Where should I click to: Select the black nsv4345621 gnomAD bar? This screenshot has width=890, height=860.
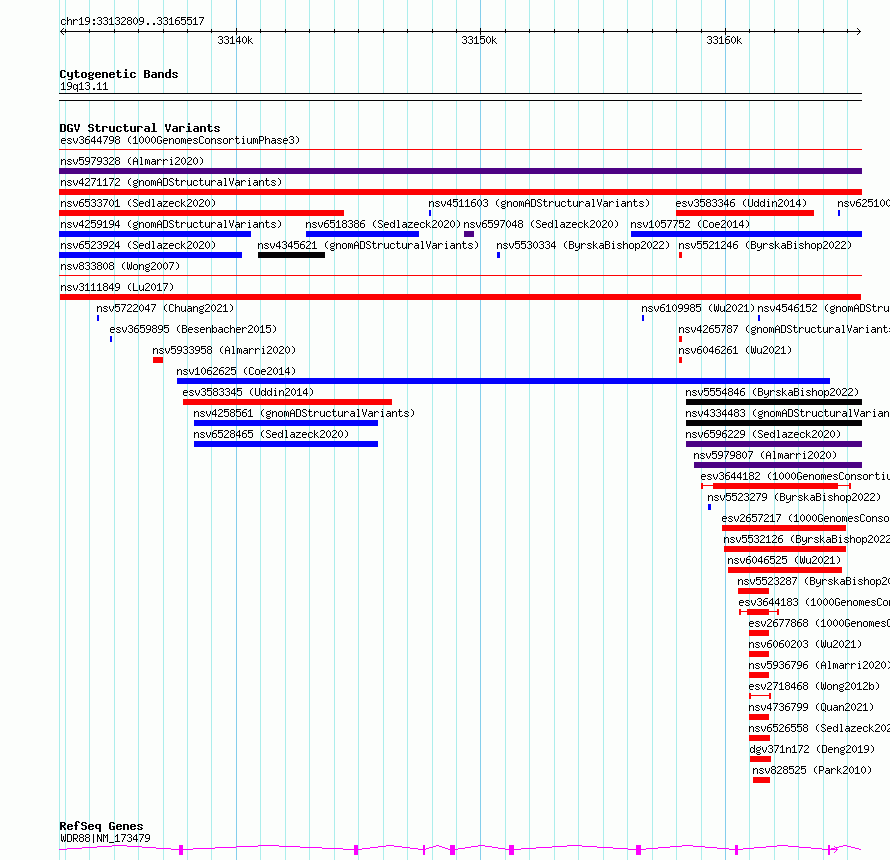[291, 255]
